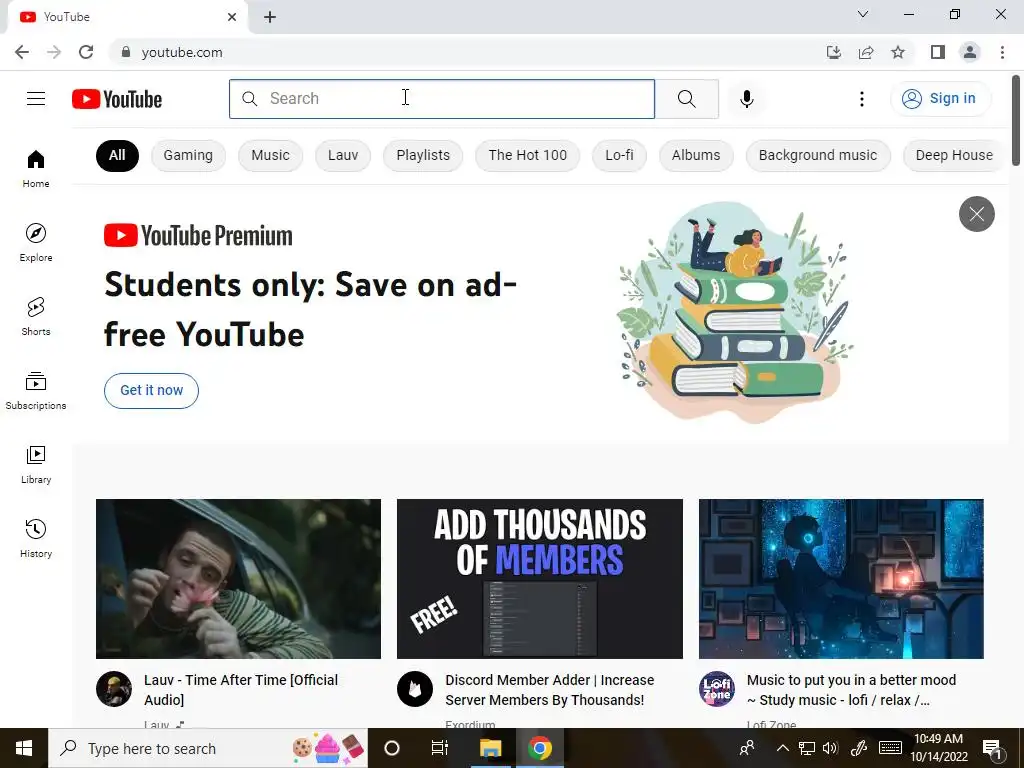Open Chrome three-dot menu
Image resolution: width=1024 pixels, height=768 pixels.
point(1002,52)
